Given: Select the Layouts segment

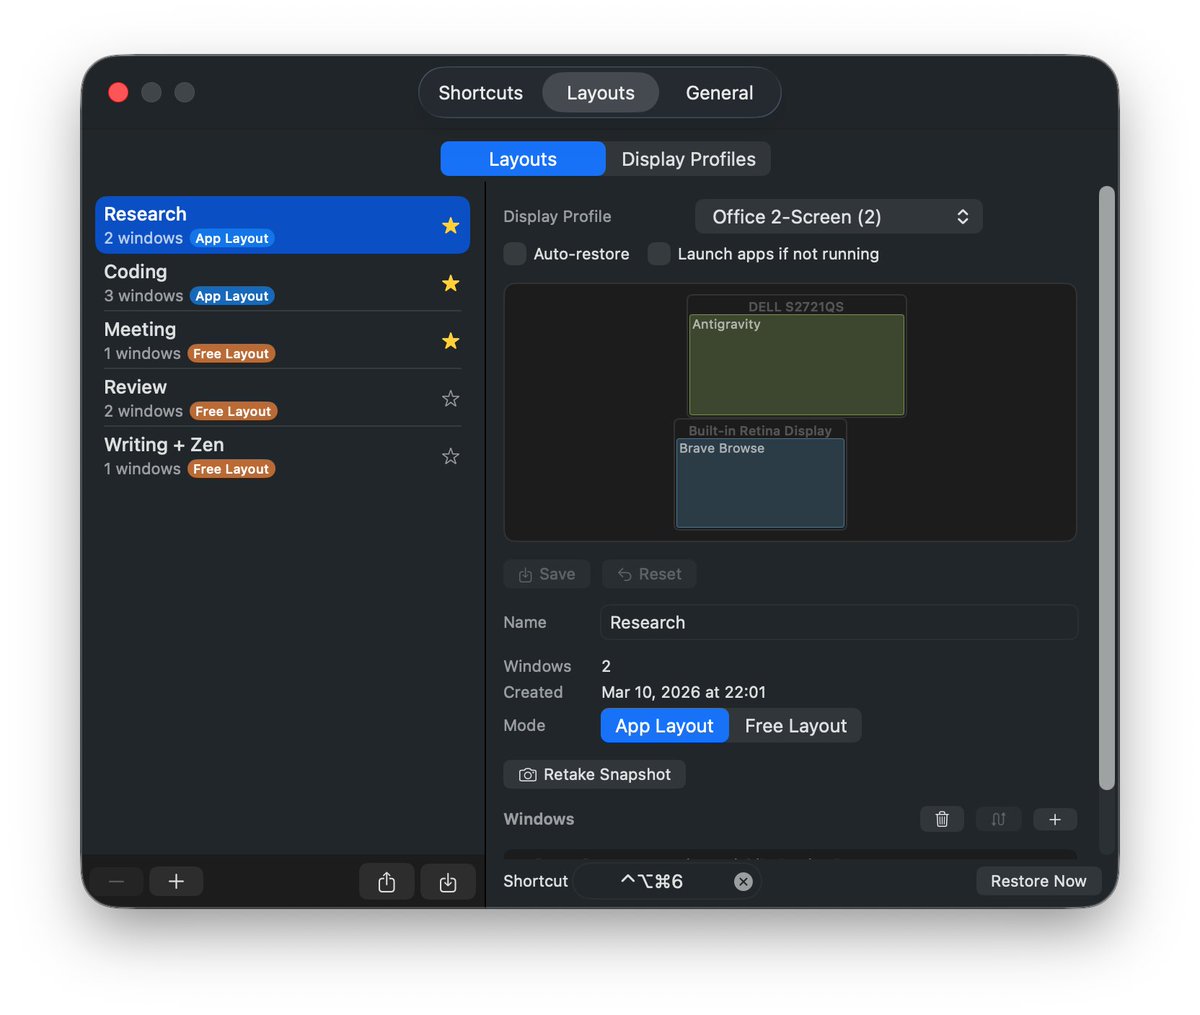Looking at the screenshot, I should pos(523,159).
